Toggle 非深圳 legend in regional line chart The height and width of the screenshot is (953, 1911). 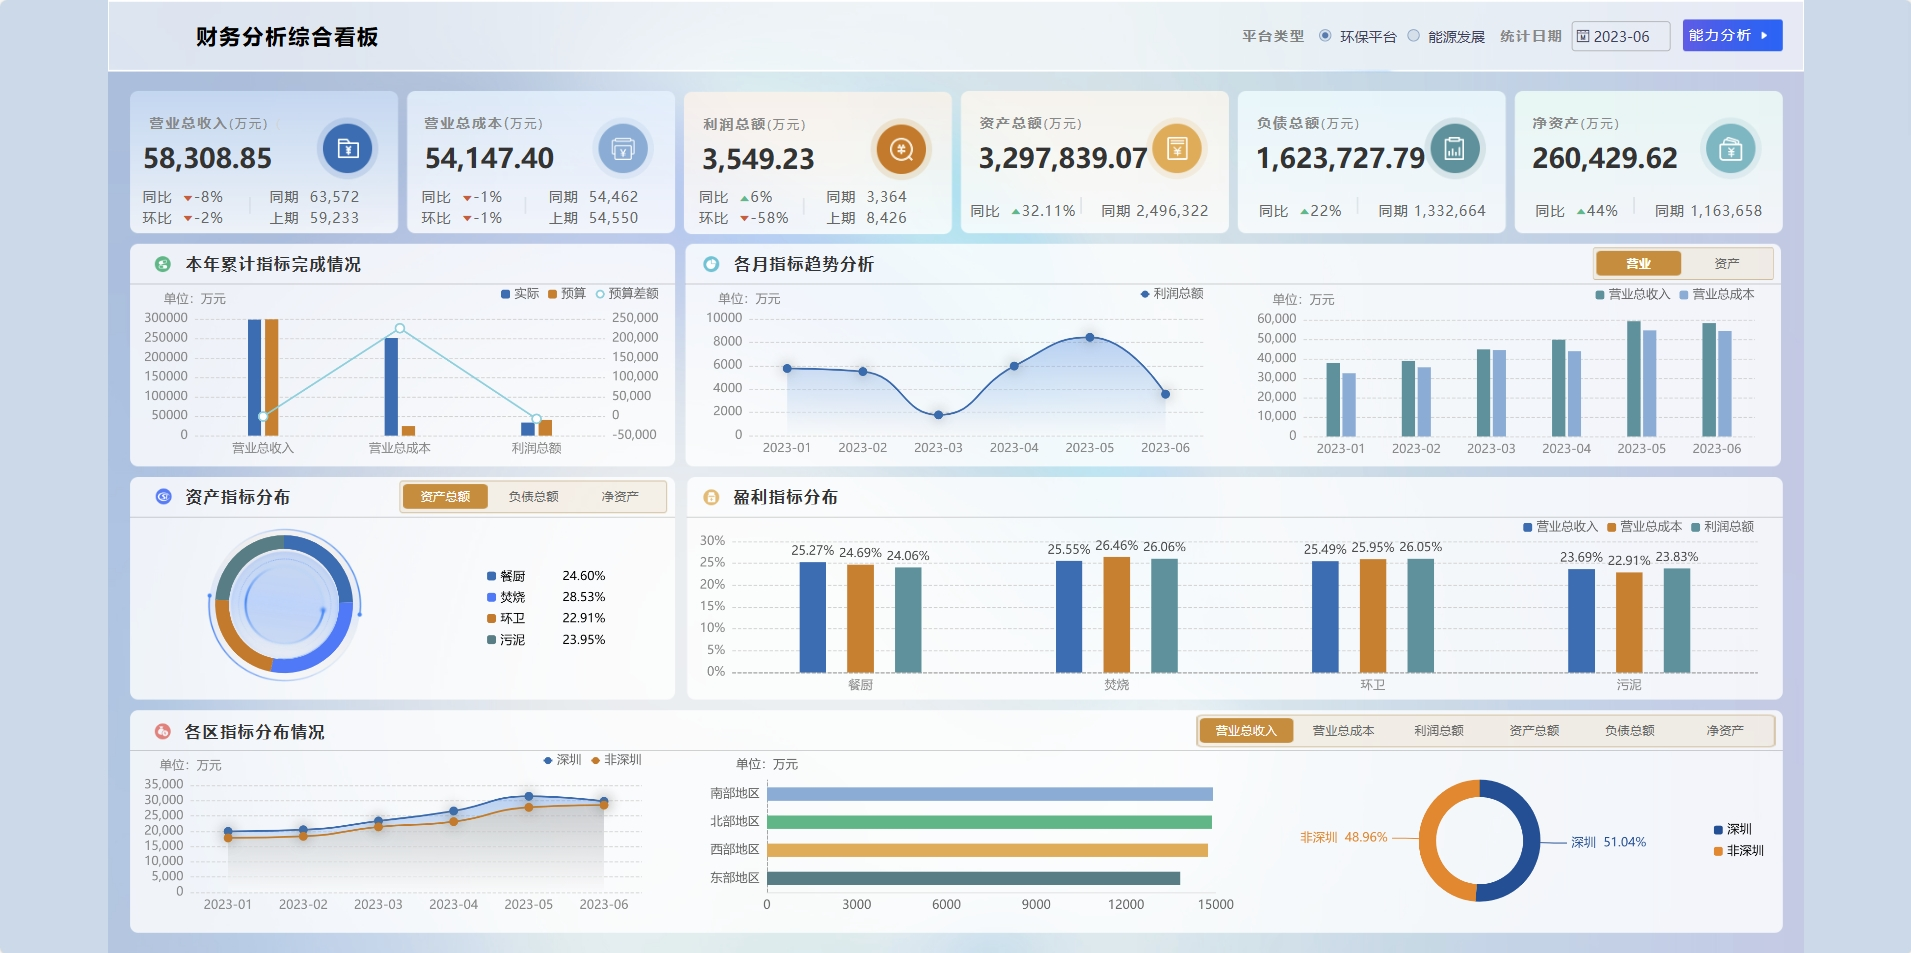tap(616, 760)
